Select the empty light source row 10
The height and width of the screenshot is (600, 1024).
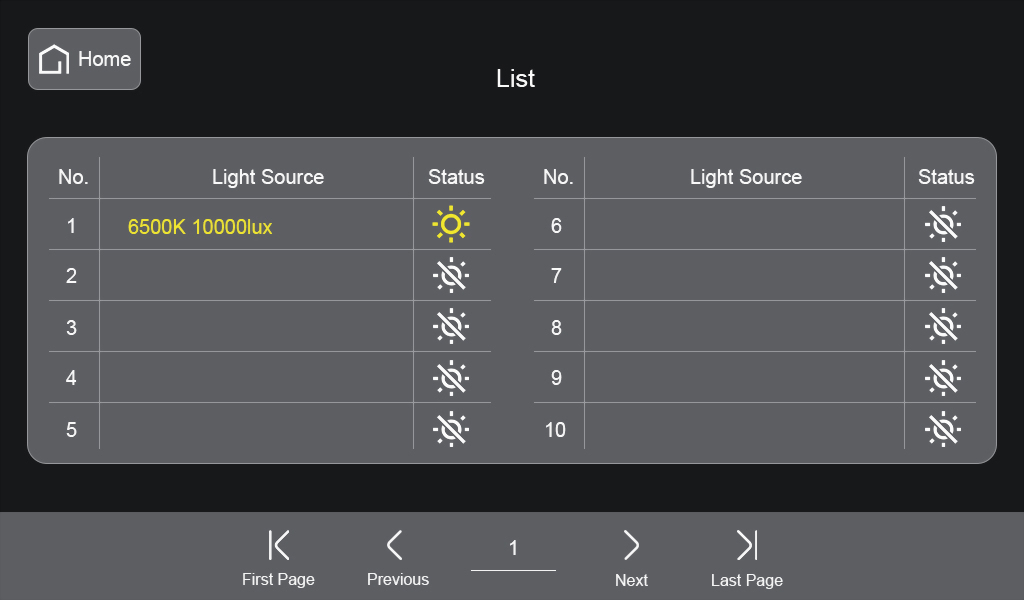click(x=744, y=429)
